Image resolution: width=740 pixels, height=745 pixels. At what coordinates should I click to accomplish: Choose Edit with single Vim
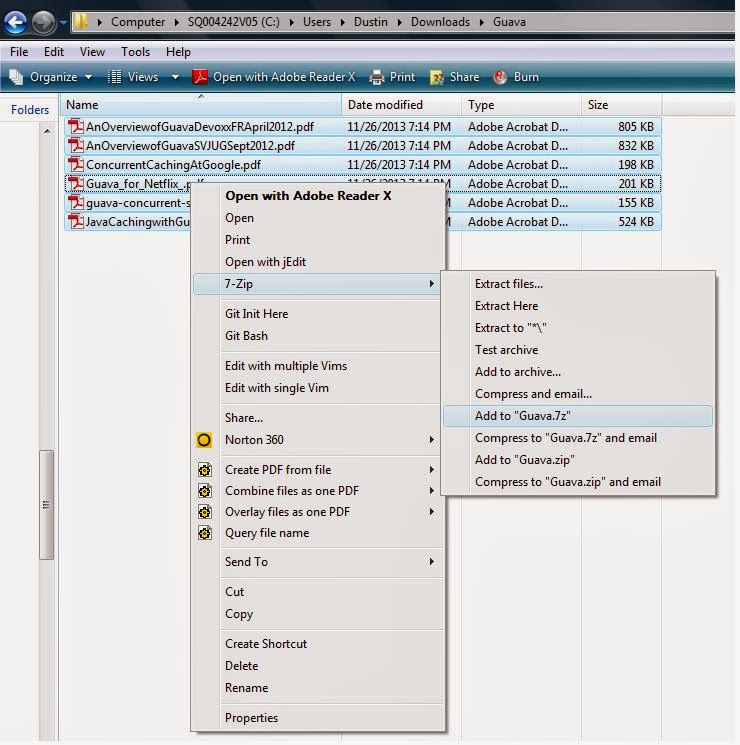[x=277, y=388]
